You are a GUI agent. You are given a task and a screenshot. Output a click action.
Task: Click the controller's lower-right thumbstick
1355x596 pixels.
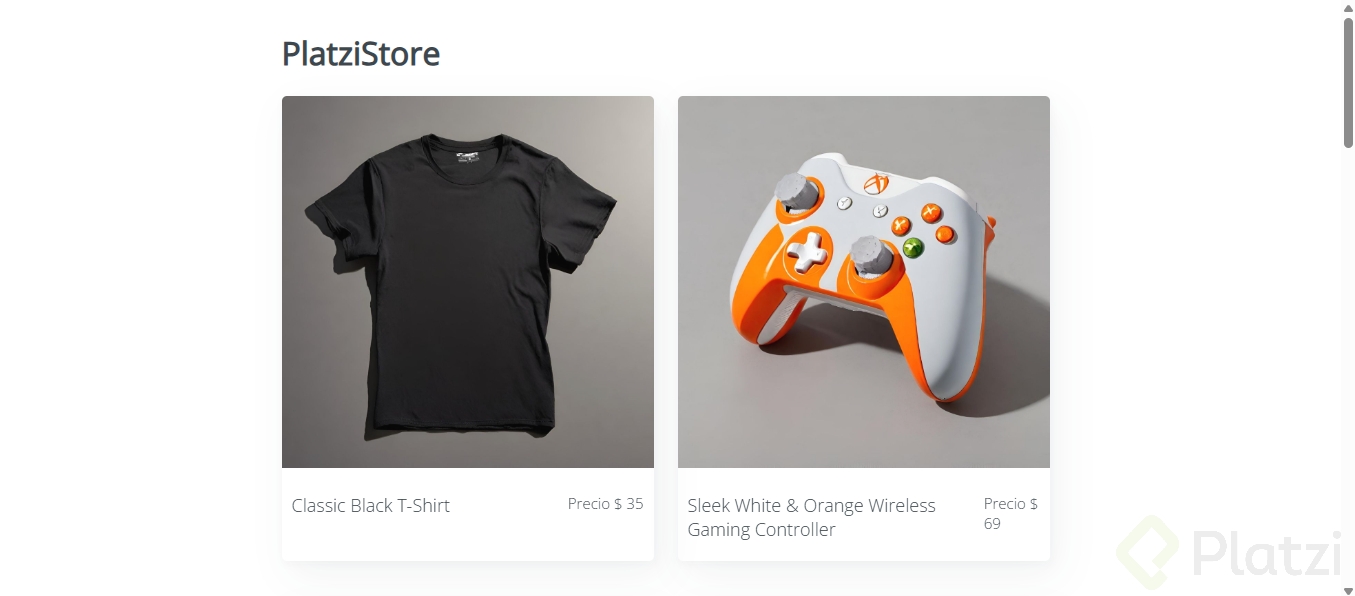(x=870, y=256)
